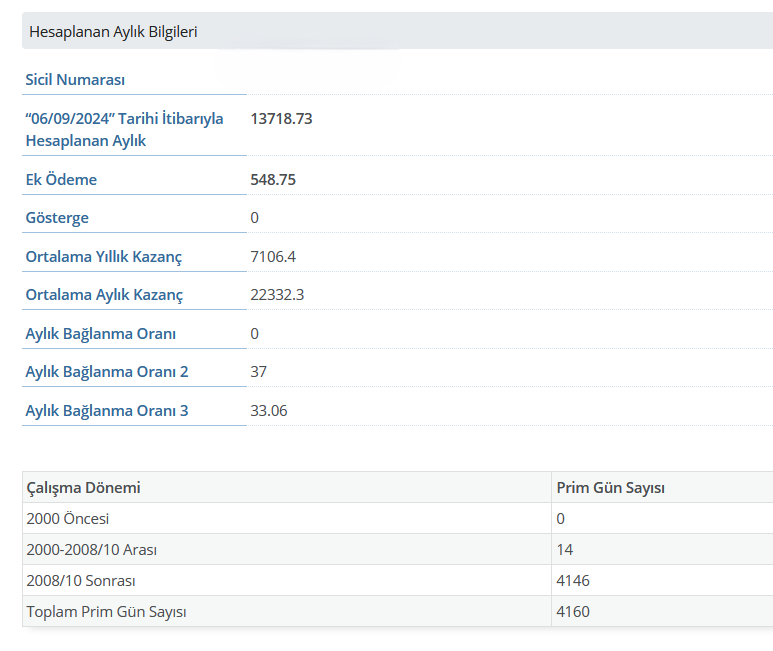Image resolution: width=773 pixels, height=651 pixels.
Task: Select the calculated monthly value 13718.73
Action: point(281,119)
